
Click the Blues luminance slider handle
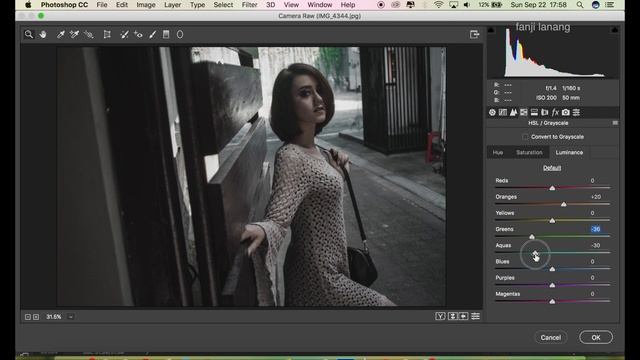coord(552,269)
